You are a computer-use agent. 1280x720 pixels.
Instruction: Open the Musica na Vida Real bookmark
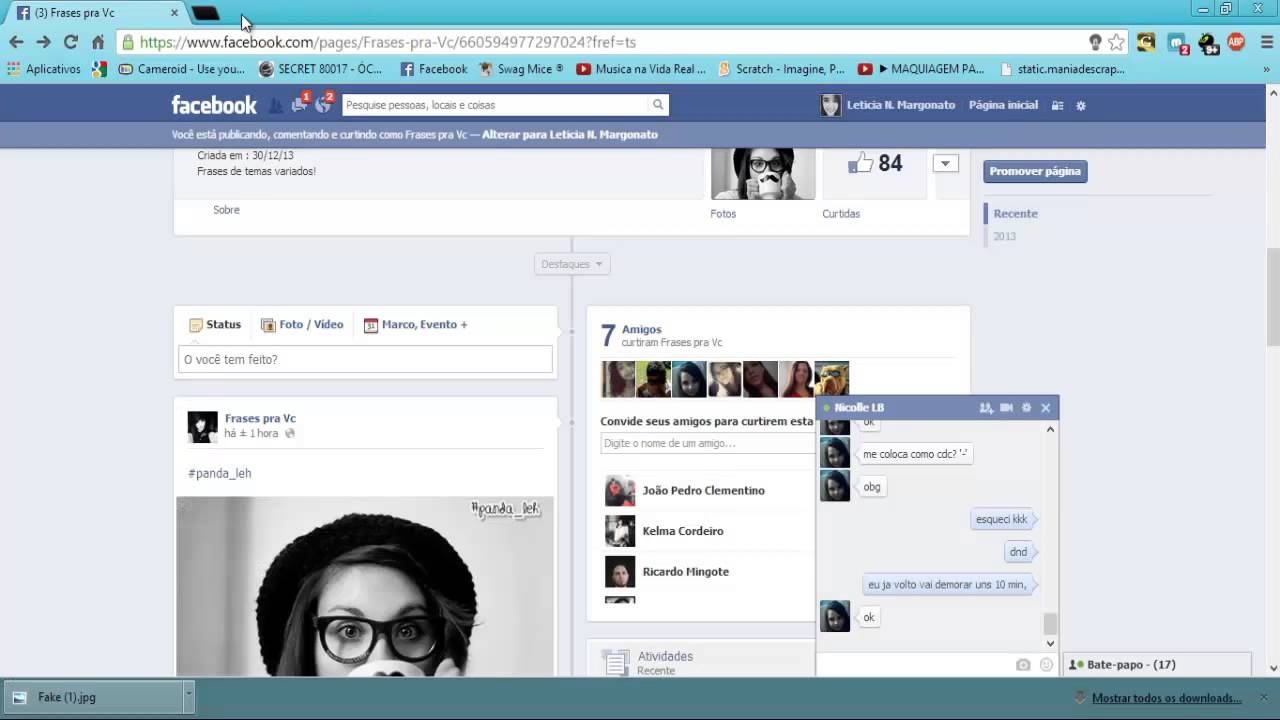point(641,69)
